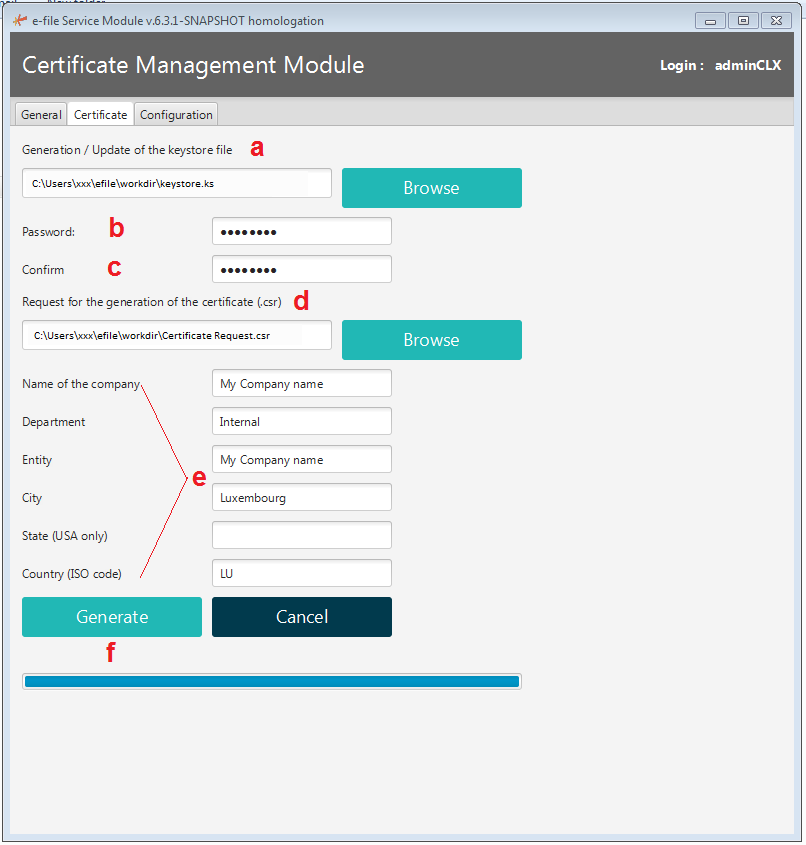Close the e-file Service Module window

tap(776, 20)
